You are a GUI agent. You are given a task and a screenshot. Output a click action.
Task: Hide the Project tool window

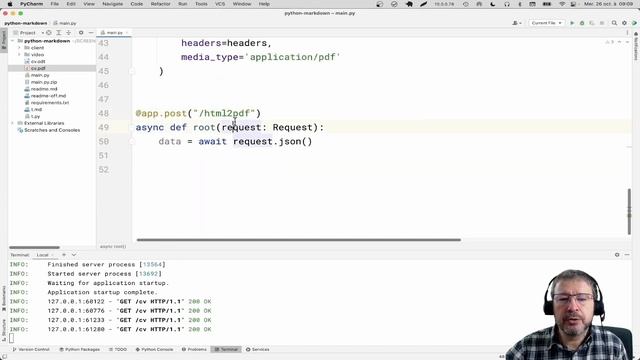(91, 33)
